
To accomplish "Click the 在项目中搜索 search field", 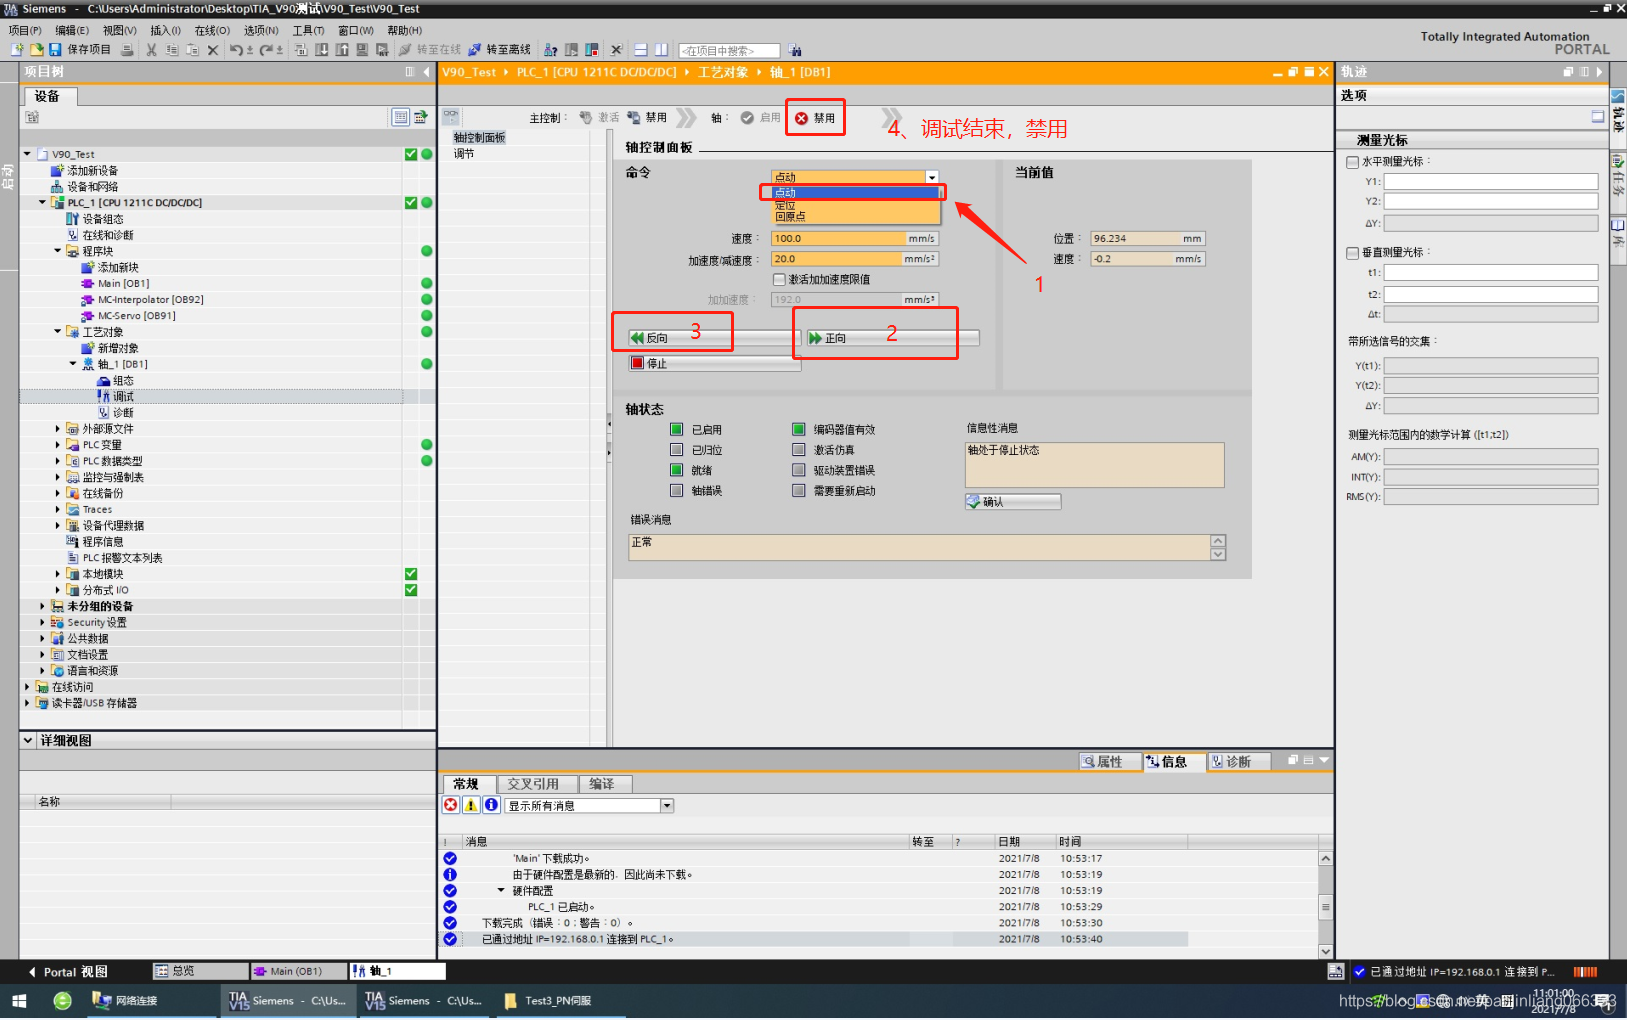I will coord(730,50).
